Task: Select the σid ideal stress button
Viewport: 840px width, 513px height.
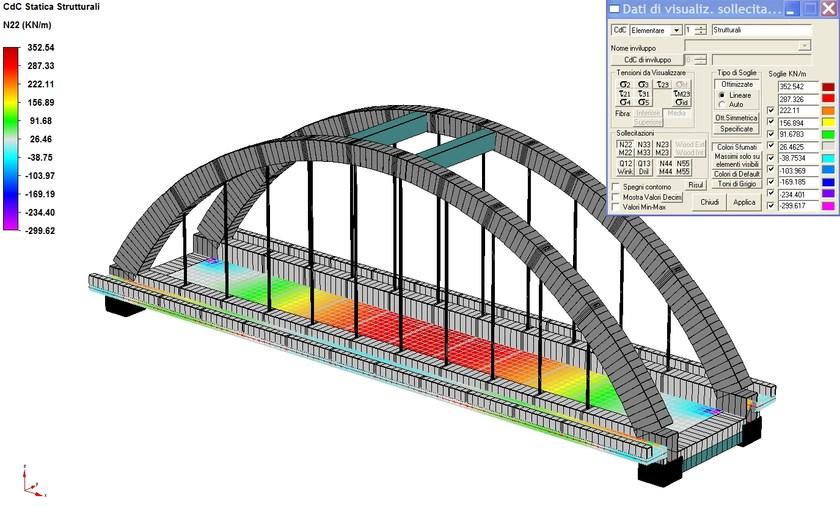Action: pyautogui.click(x=682, y=102)
